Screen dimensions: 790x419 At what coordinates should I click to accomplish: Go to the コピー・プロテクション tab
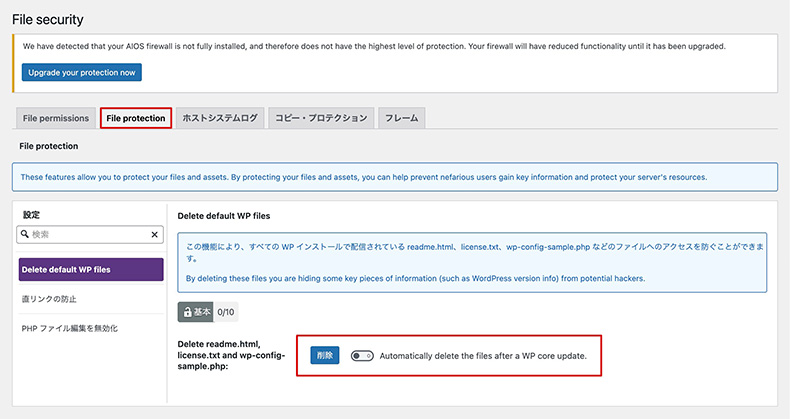point(321,118)
